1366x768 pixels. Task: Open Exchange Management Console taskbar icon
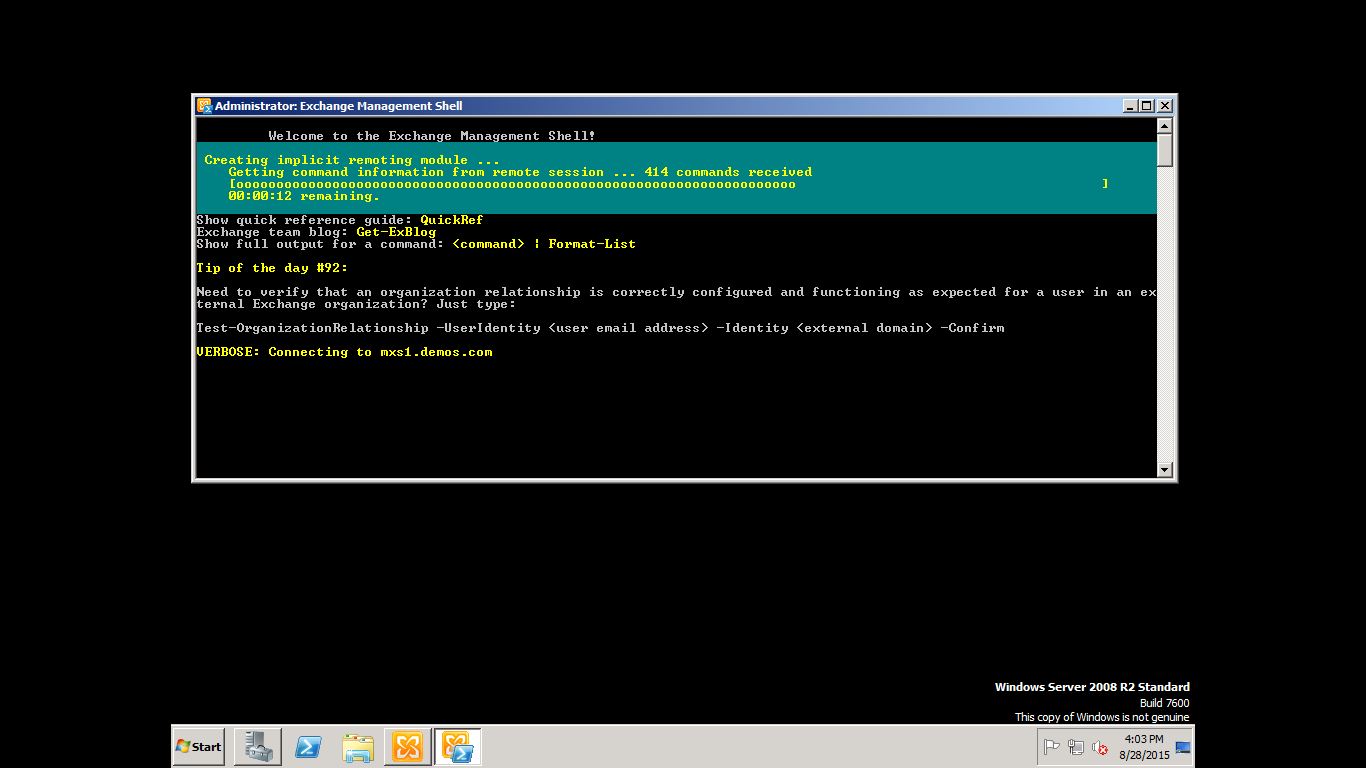click(407, 746)
